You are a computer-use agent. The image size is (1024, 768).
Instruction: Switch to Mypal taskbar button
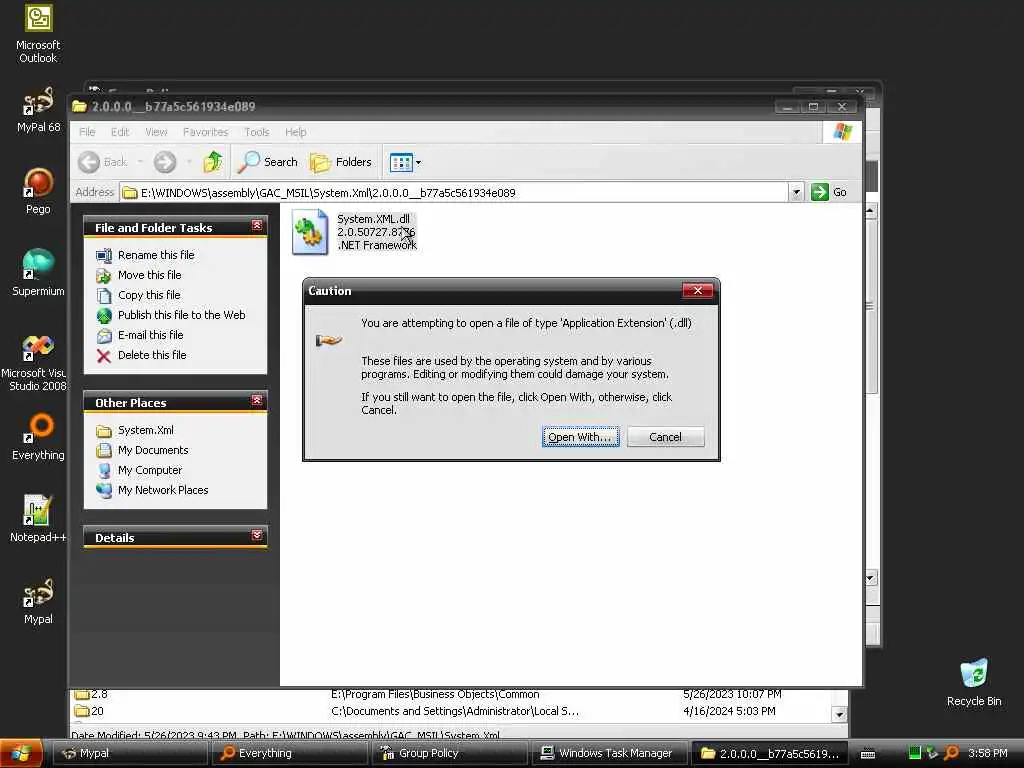[x=129, y=753]
